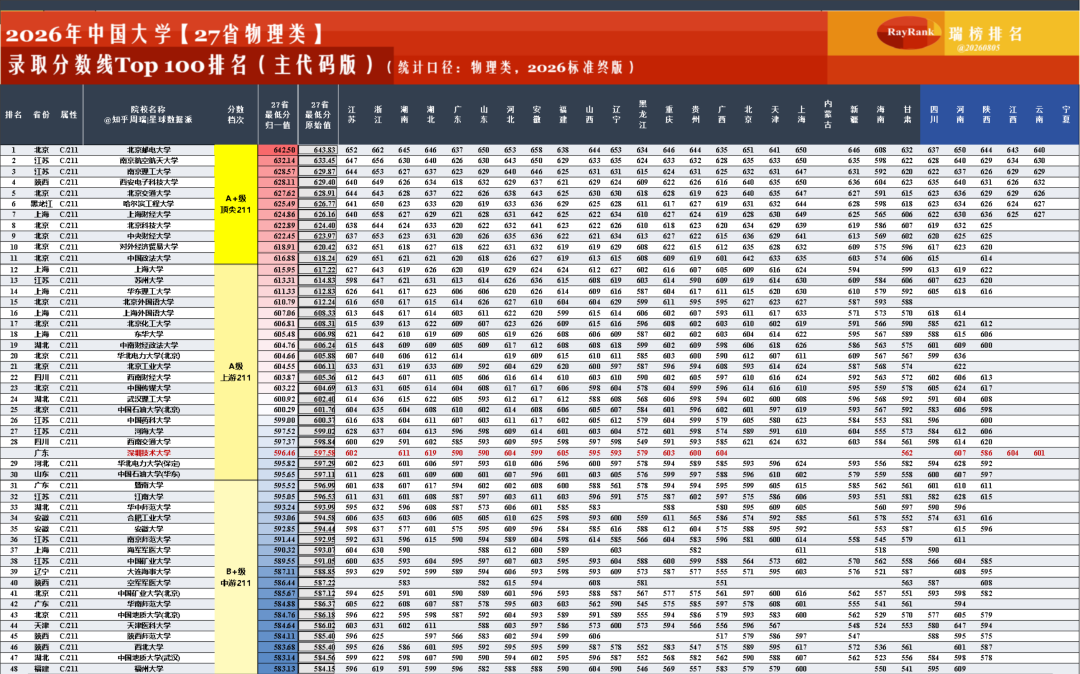Select the 省份 column header
Viewport: 1080px width, 674px height.
pyautogui.click(x=41, y=115)
